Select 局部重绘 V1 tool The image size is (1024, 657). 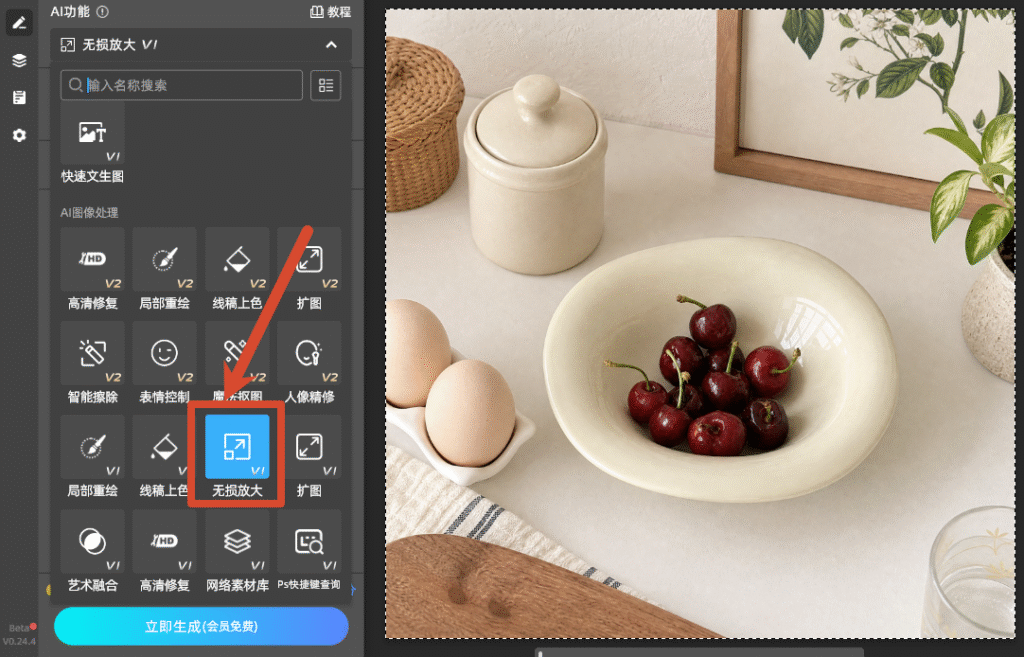tap(92, 457)
